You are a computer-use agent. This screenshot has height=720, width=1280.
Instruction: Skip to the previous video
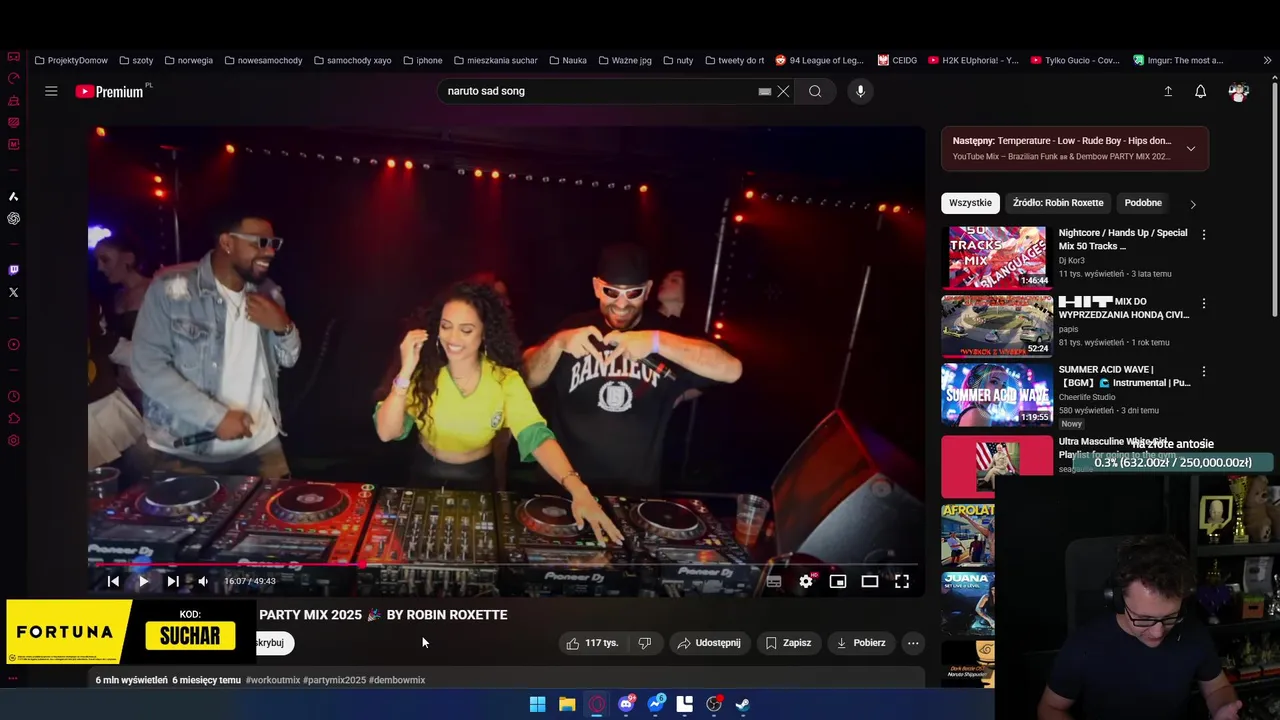tap(113, 581)
